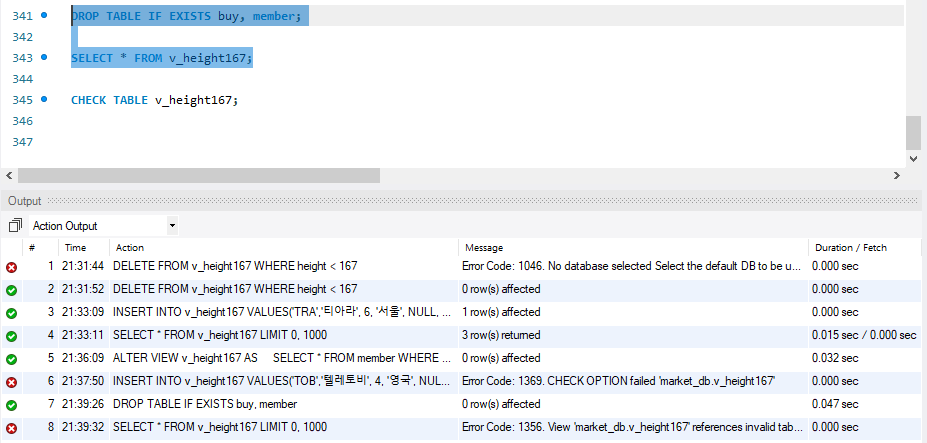Click empty line number 342 in gutter
The image size is (927, 443).
tap(22, 37)
